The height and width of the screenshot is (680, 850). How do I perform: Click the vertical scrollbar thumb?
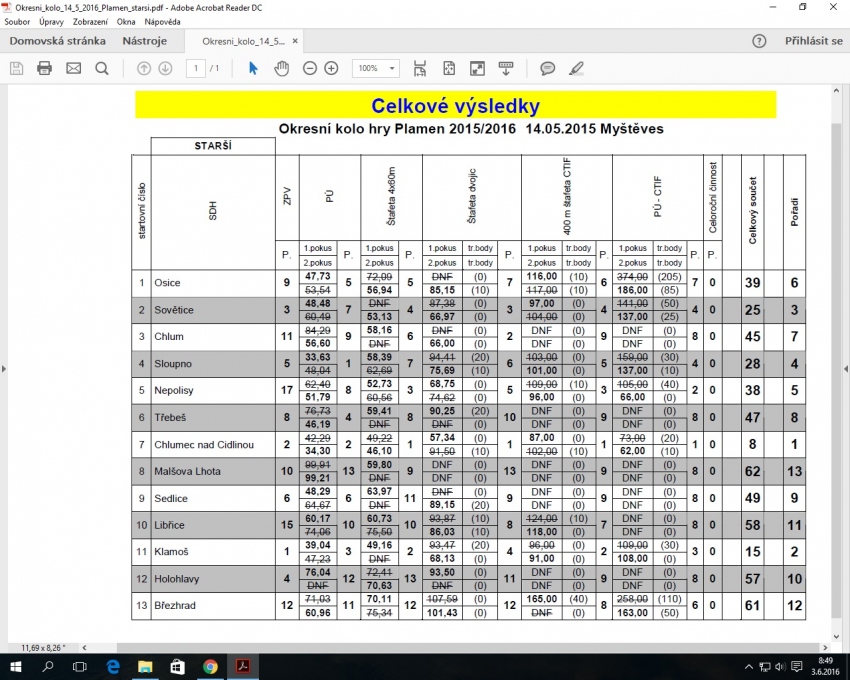pyautogui.click(x=836, y=370)
